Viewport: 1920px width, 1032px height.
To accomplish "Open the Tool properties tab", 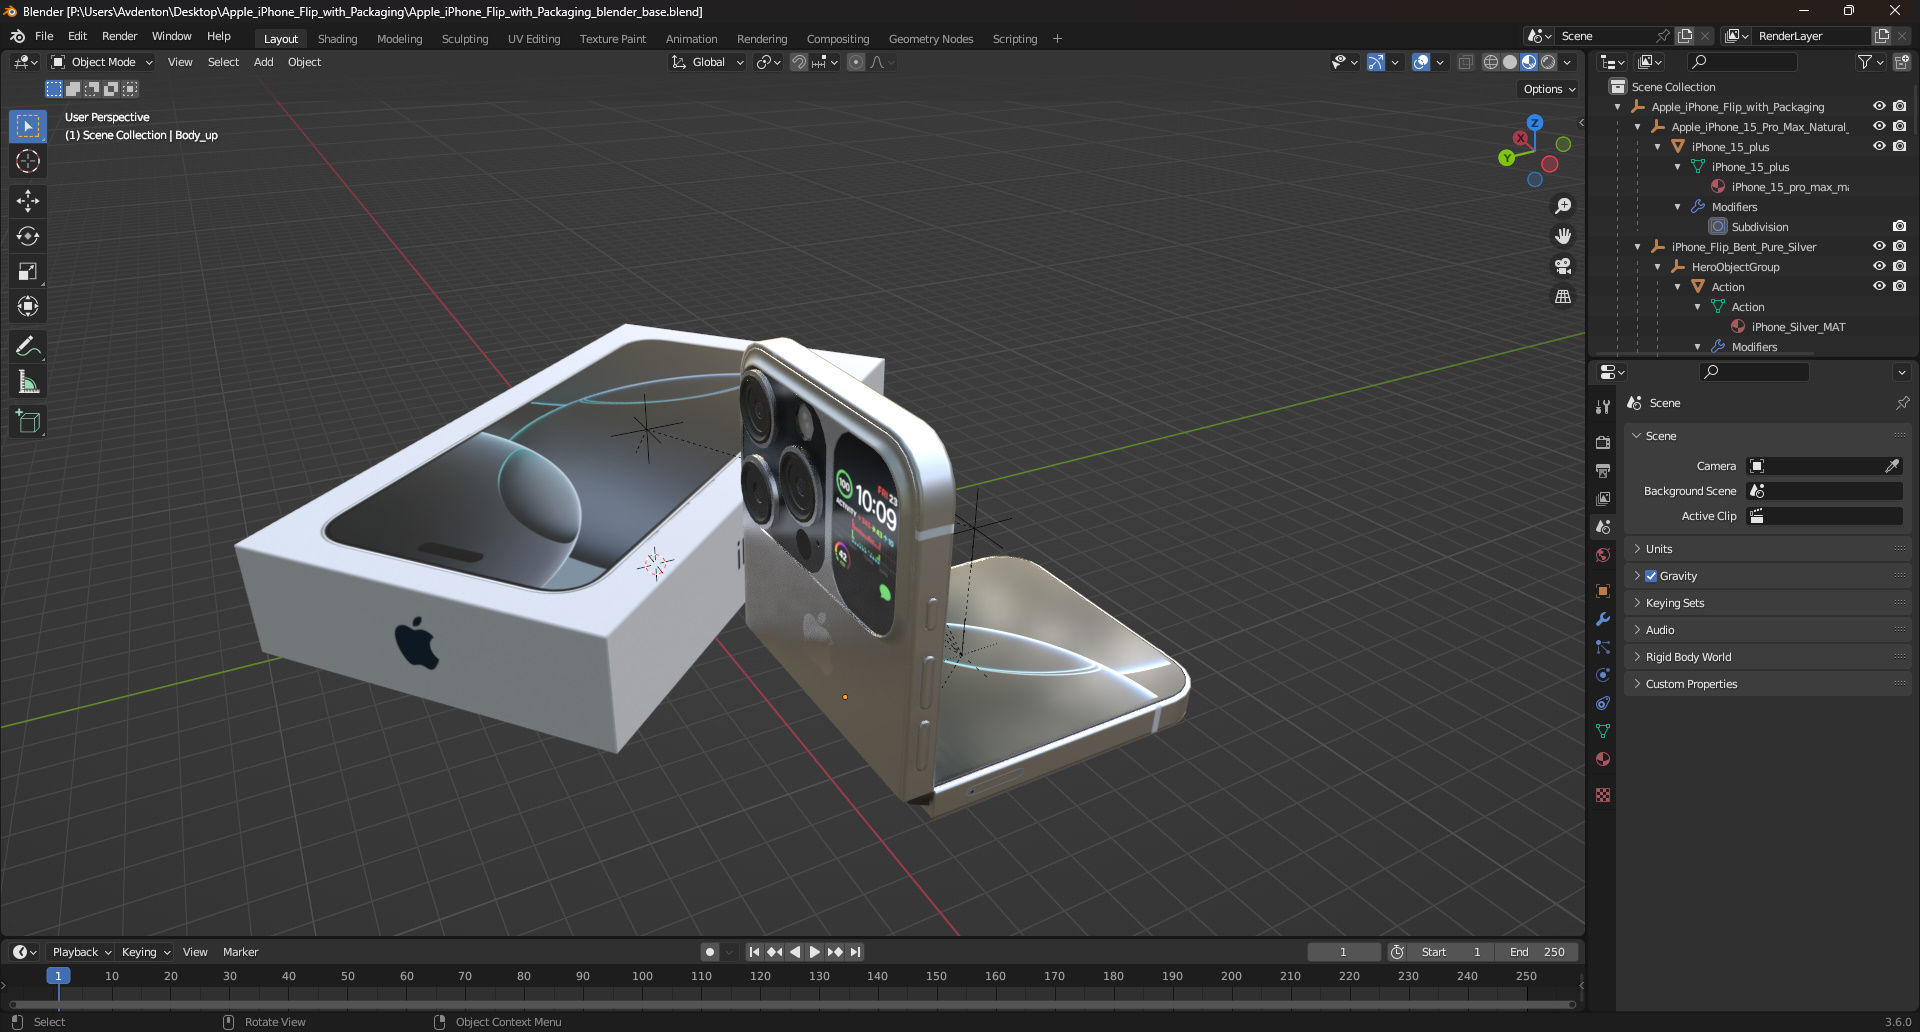I will tap(1603, 406).
